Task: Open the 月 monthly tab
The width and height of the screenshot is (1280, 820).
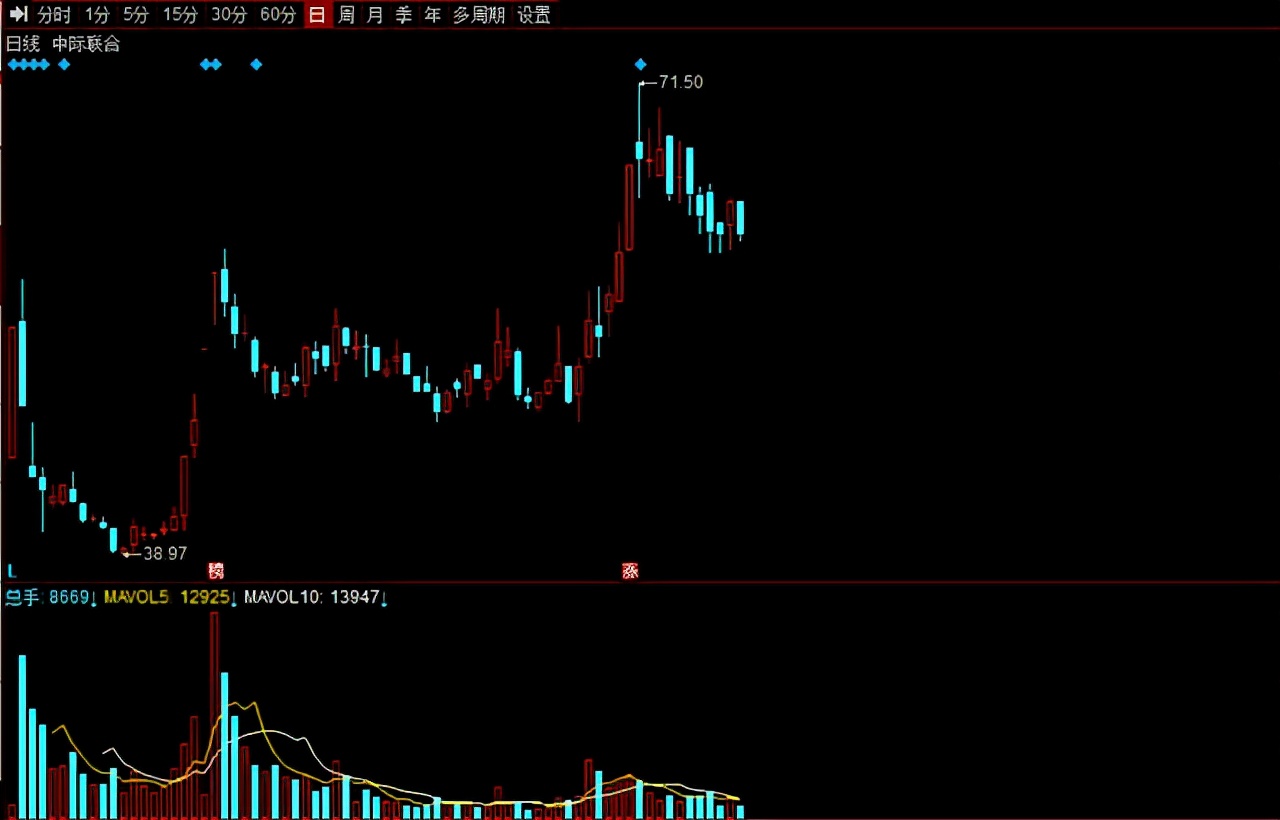Action: [x=375, y=14]
